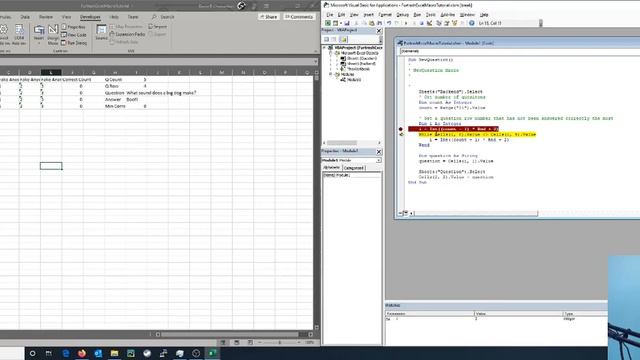Switch Excel to Normal view in status bar
Image resolution: width=640 pixels, height=360 pixels.
point(223,342)
